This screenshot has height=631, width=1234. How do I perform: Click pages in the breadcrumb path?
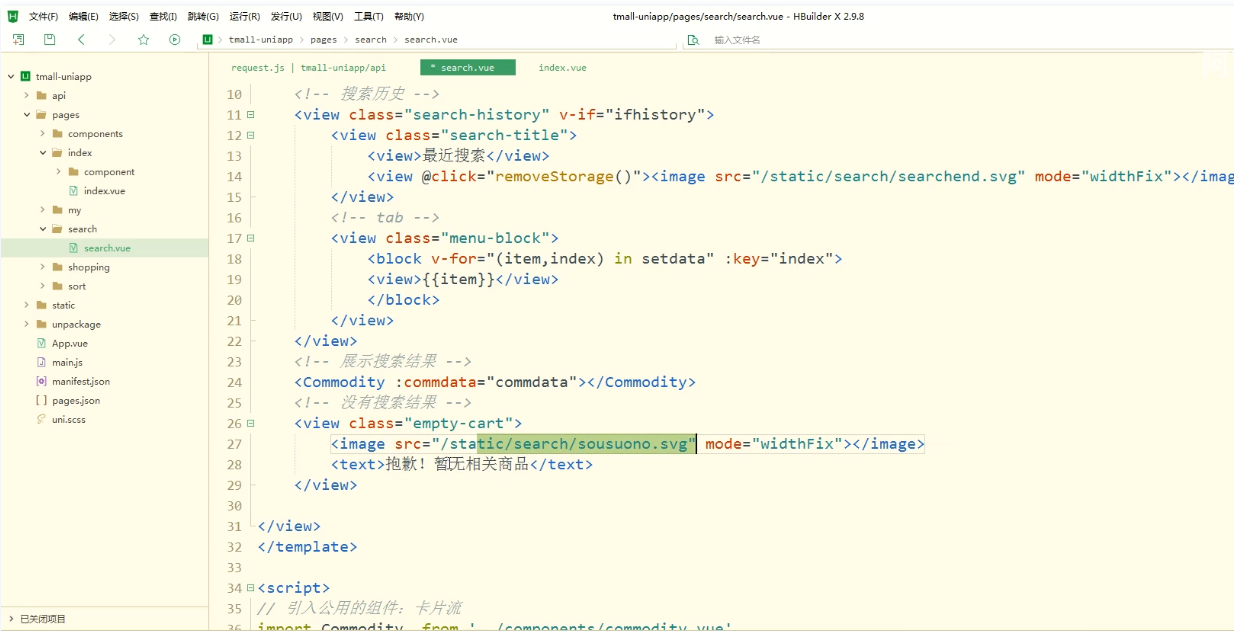point(323,40)
